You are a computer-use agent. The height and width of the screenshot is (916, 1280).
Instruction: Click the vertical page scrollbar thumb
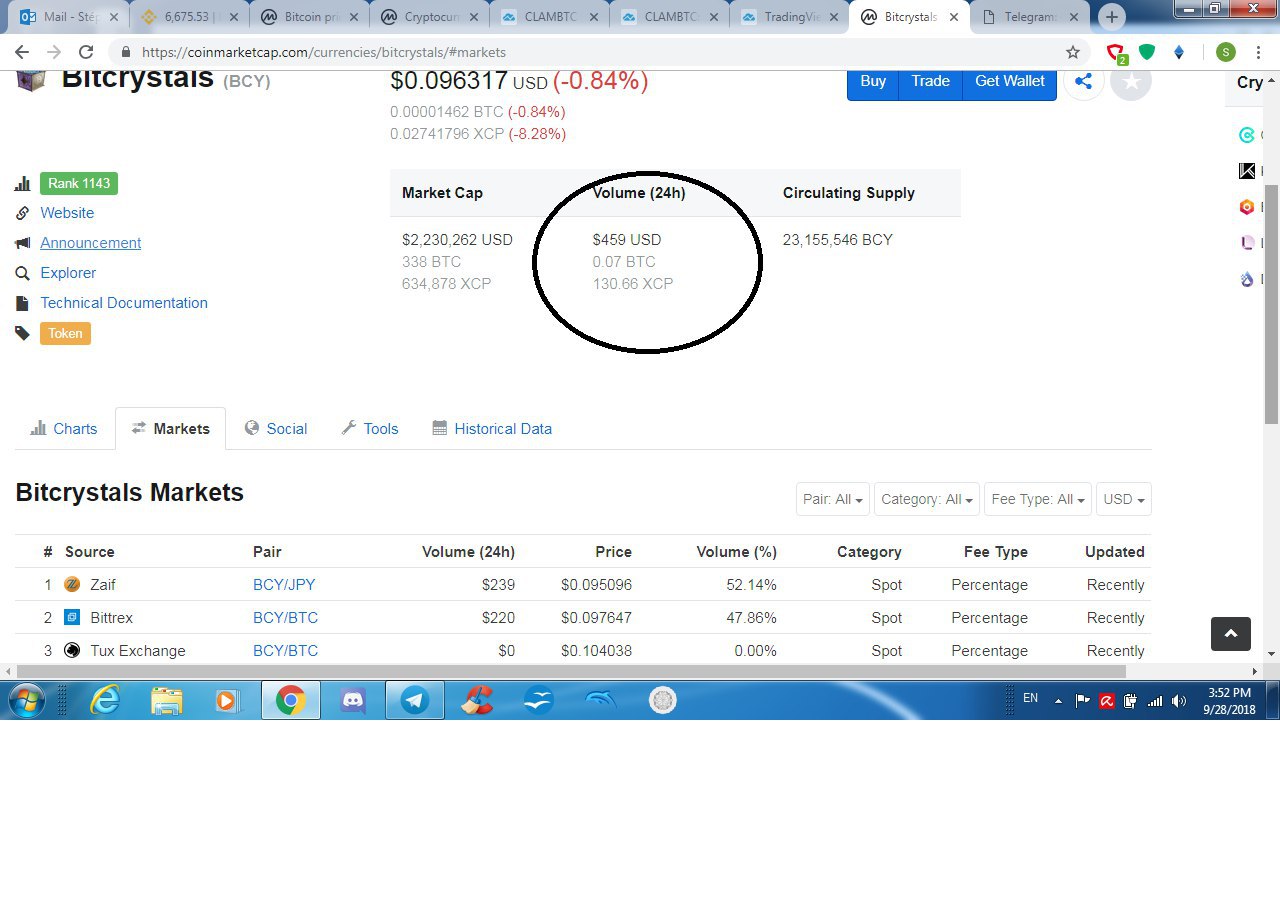pos(1271,304)
